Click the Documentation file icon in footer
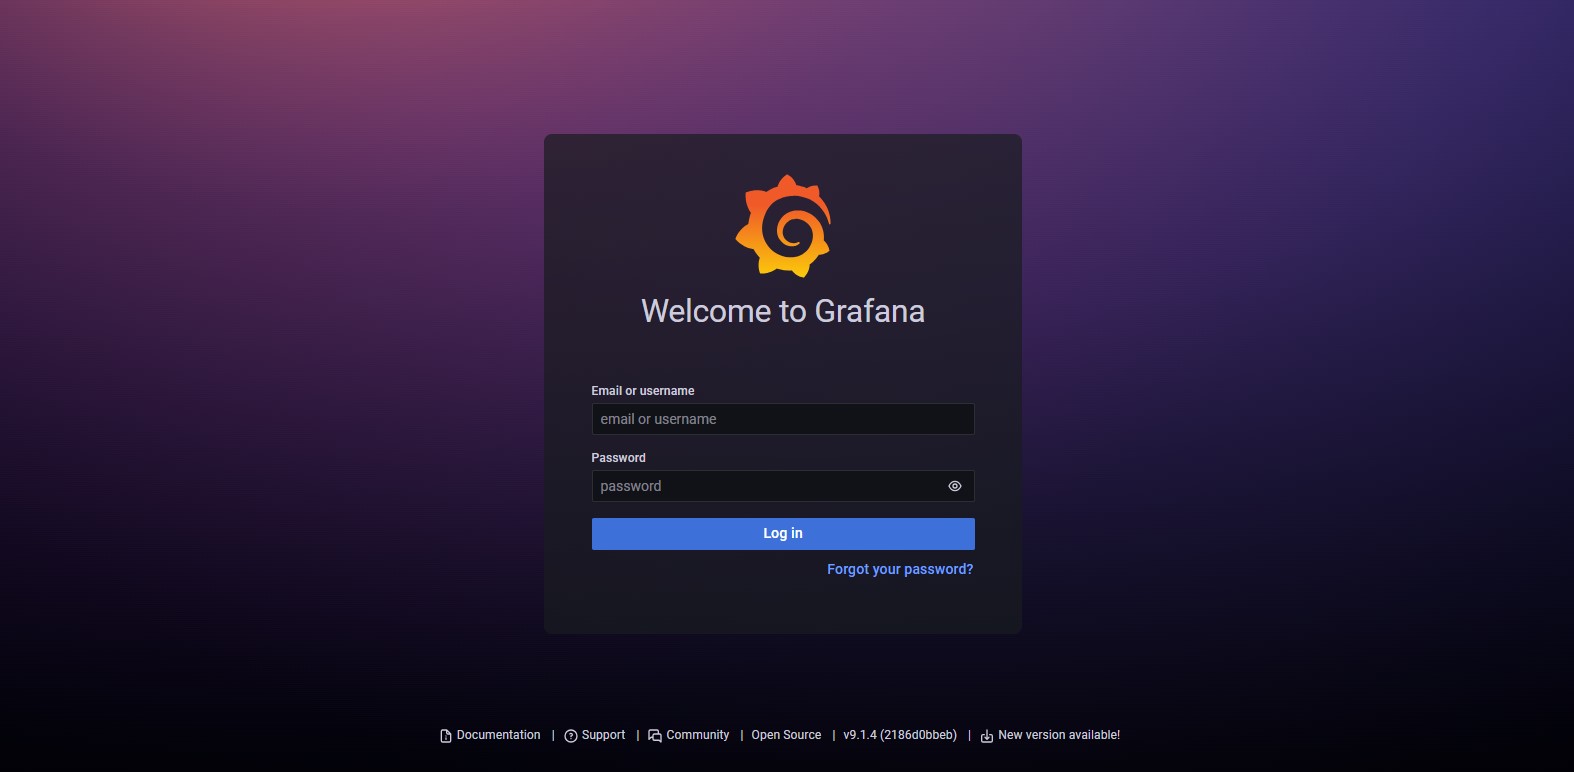The width and height of the screenshot is (1574, 772). click(x=446, y=736)
